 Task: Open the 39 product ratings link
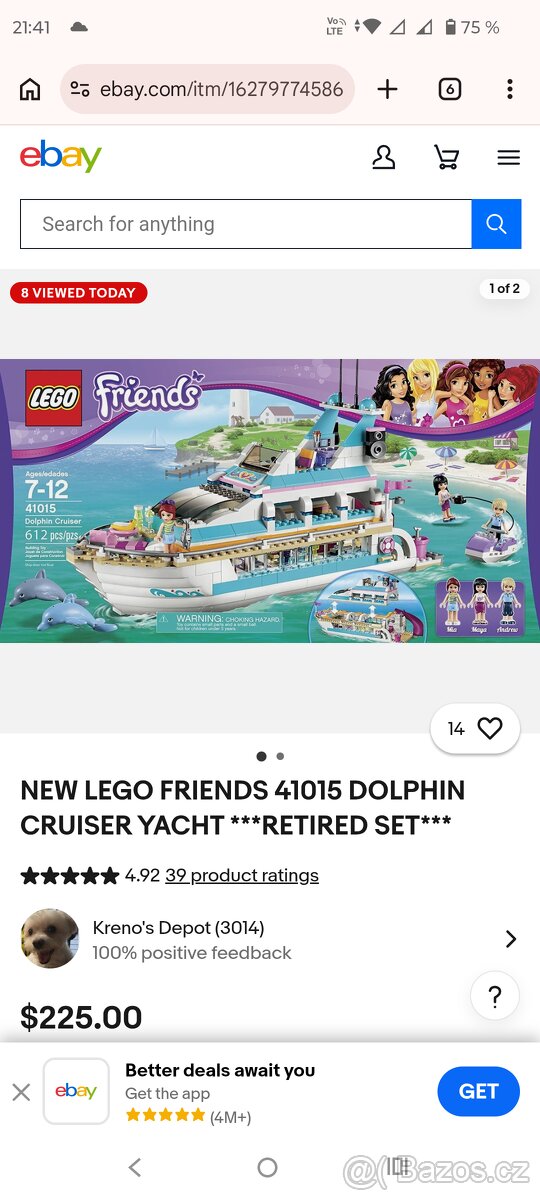(242, 875)
